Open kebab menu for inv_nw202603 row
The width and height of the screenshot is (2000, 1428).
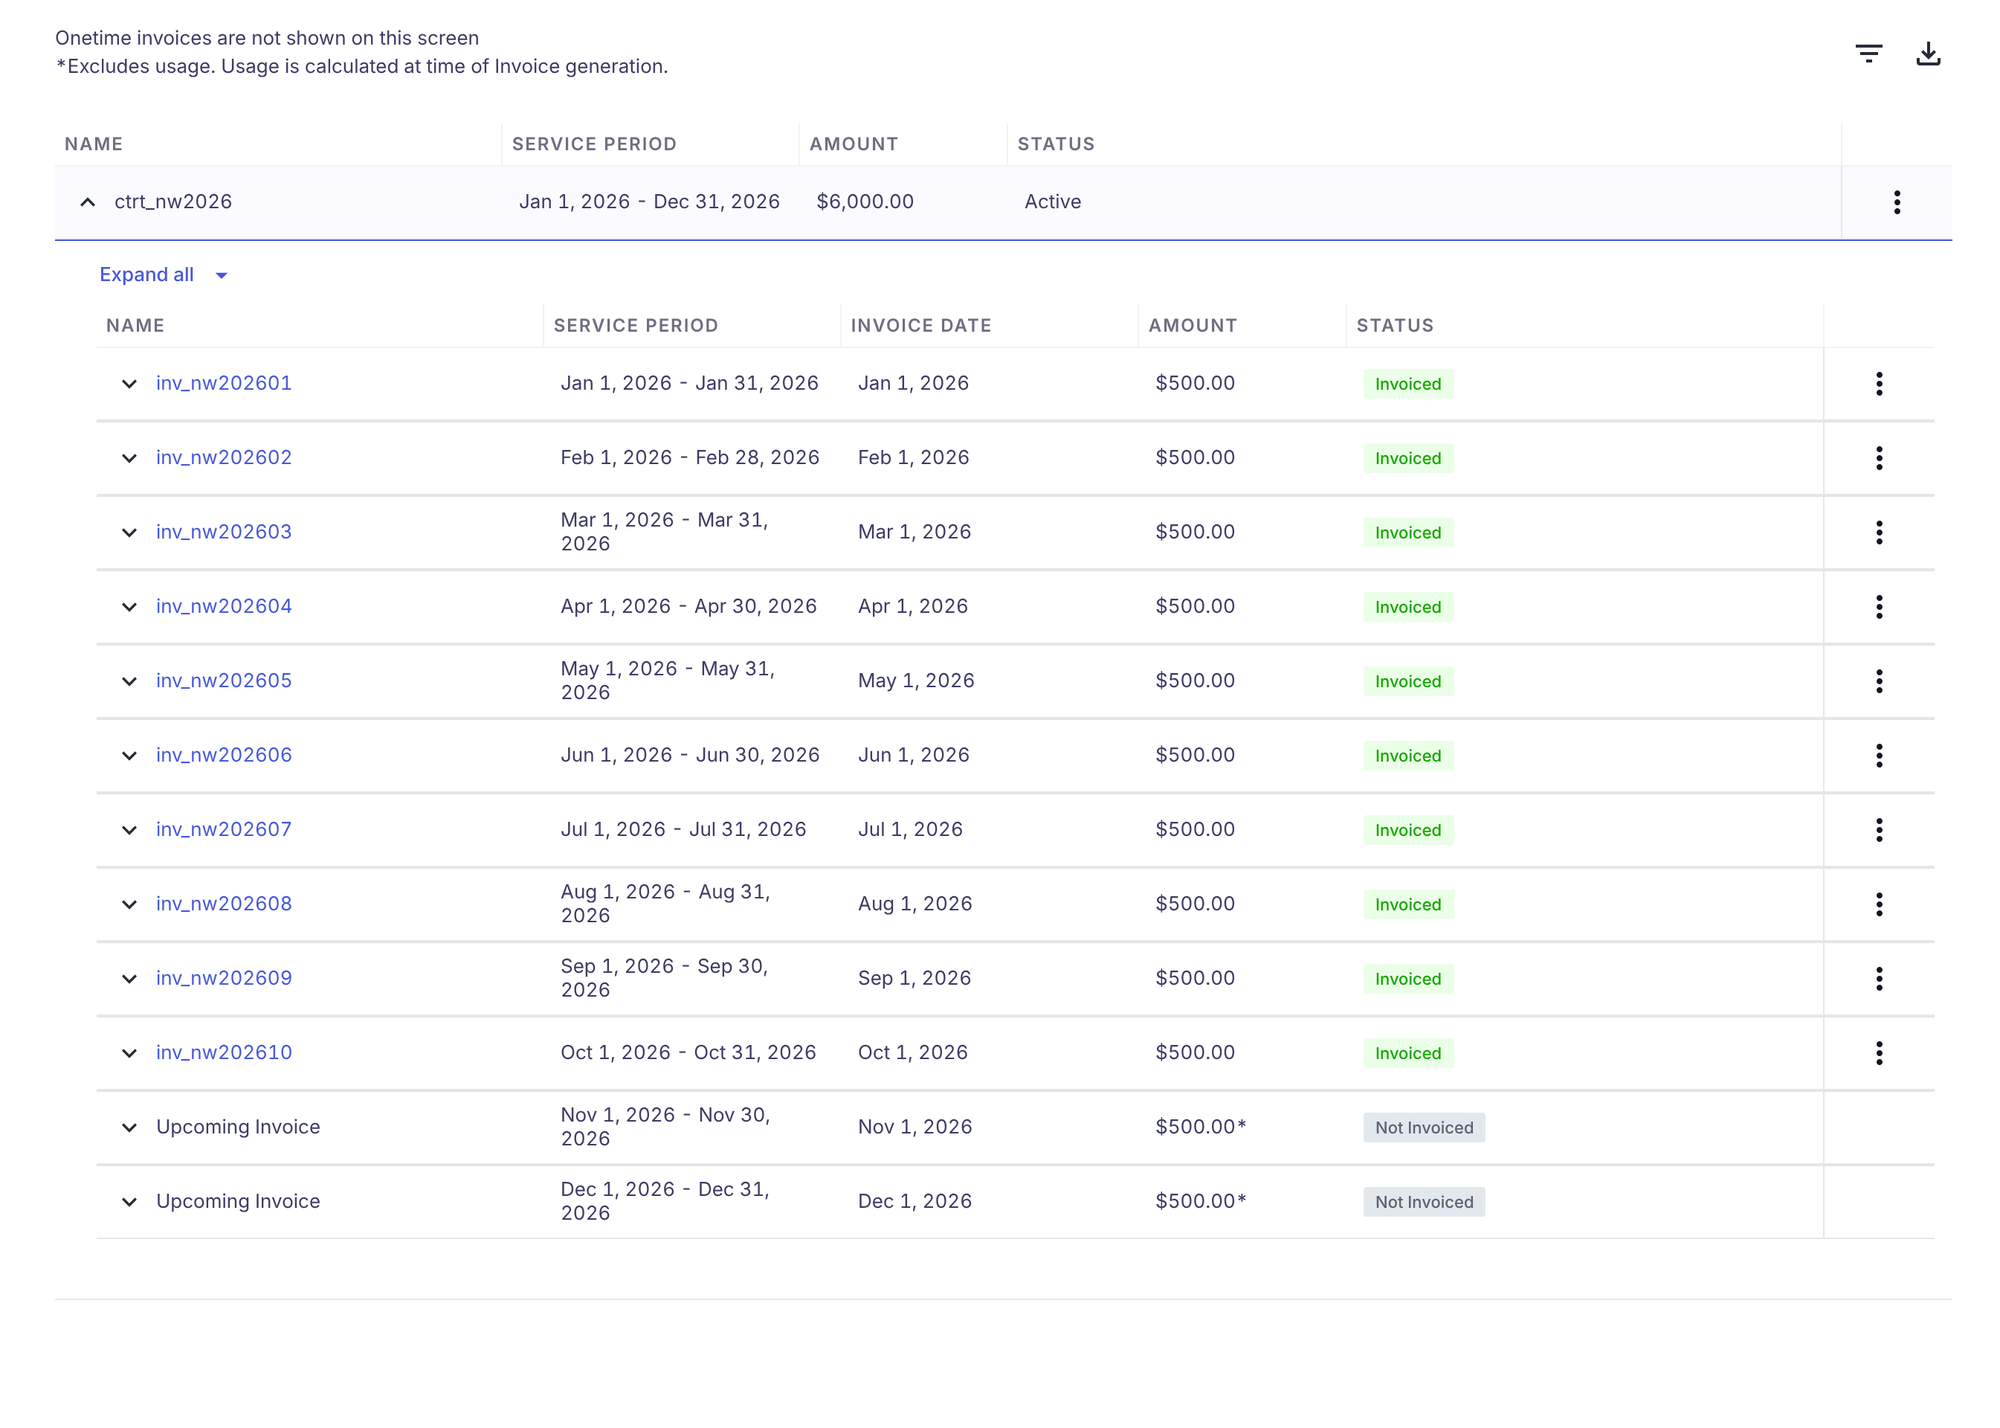[x=1879, y=532]
